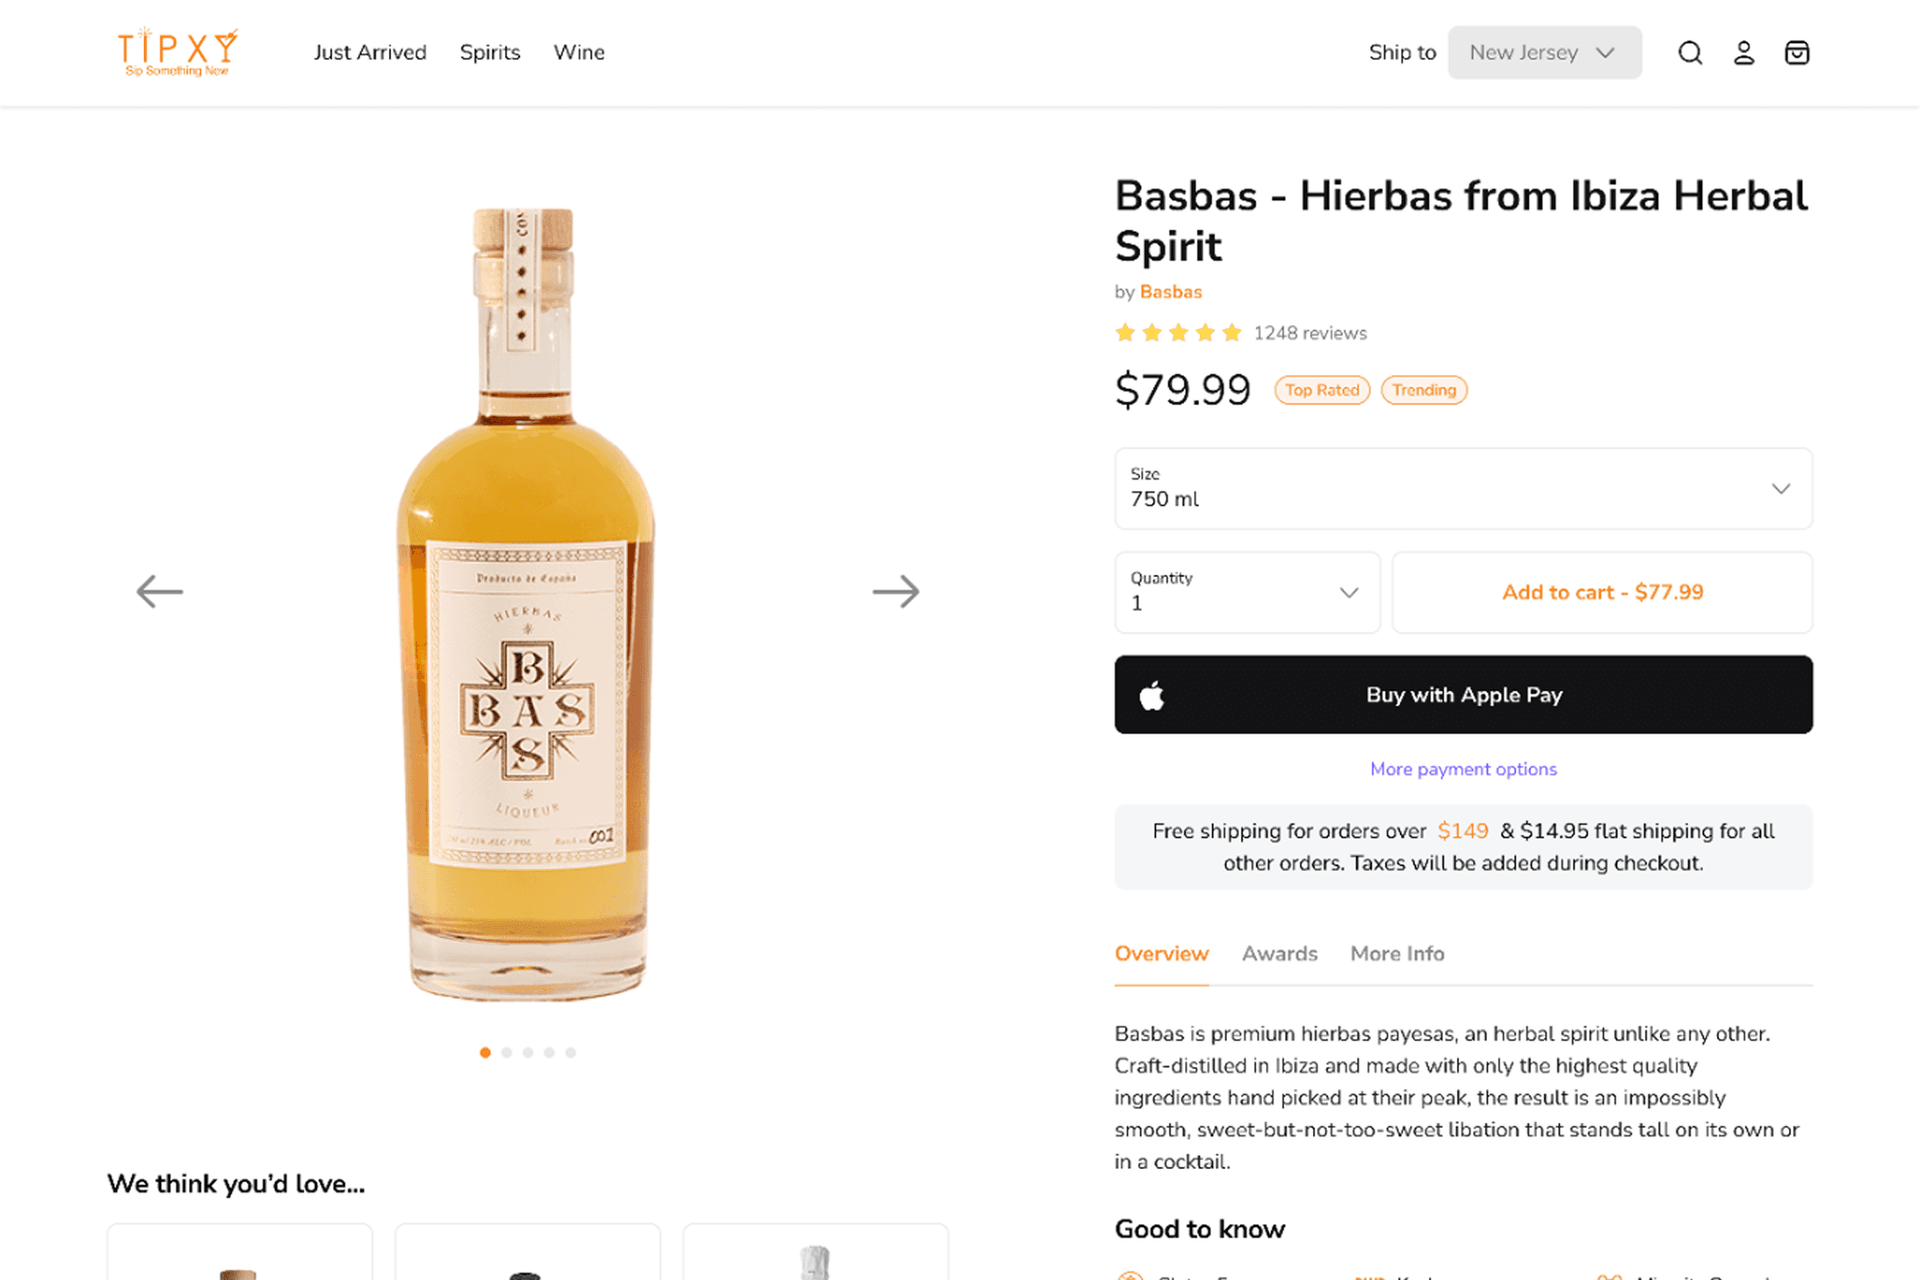Open the Ship to New Jersey dropdown
The image size is (1920, 1280).
click(x=1544, y=53)
